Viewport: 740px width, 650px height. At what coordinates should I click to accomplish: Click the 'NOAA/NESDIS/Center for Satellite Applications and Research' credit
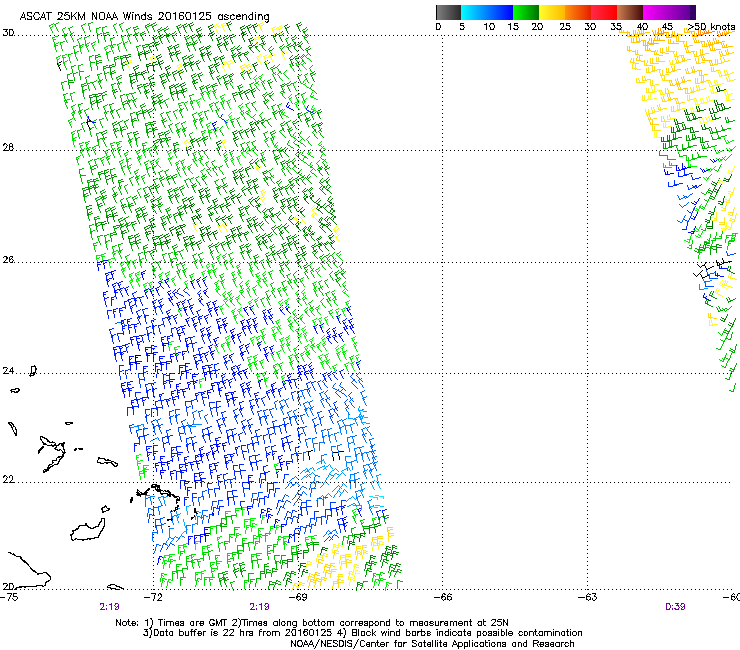click(432, 644)
